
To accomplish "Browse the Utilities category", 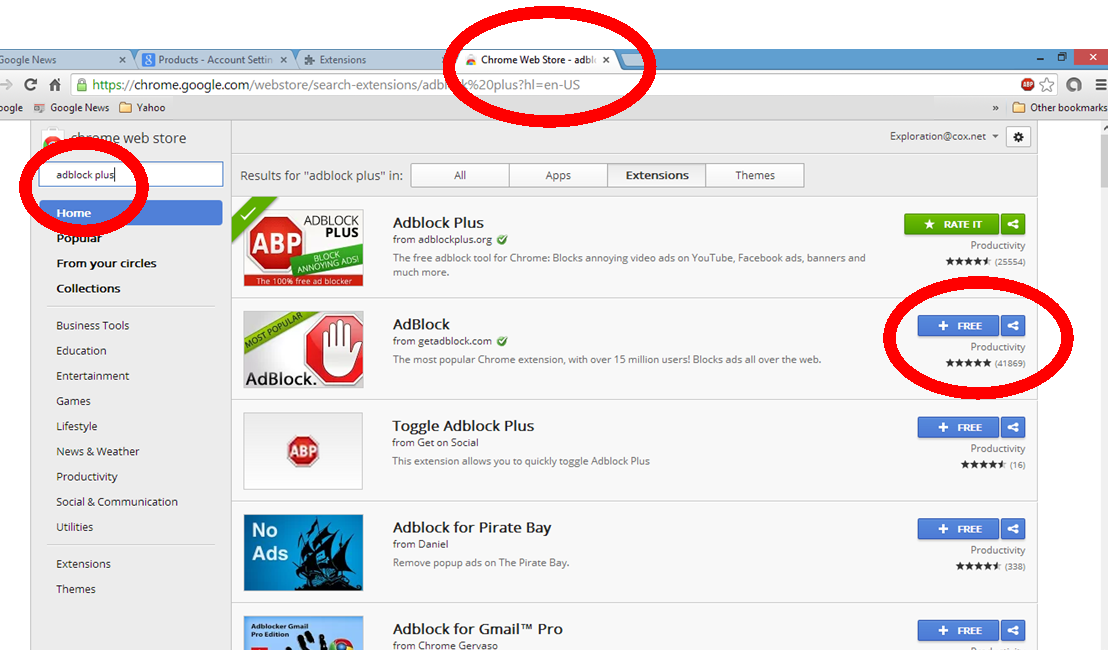I will click(74, 527).
